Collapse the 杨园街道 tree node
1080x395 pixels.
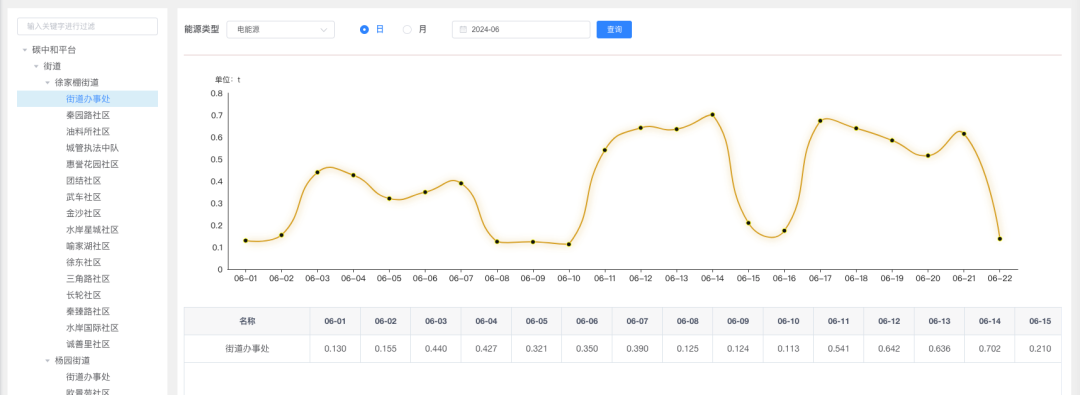tap(48, 361)
